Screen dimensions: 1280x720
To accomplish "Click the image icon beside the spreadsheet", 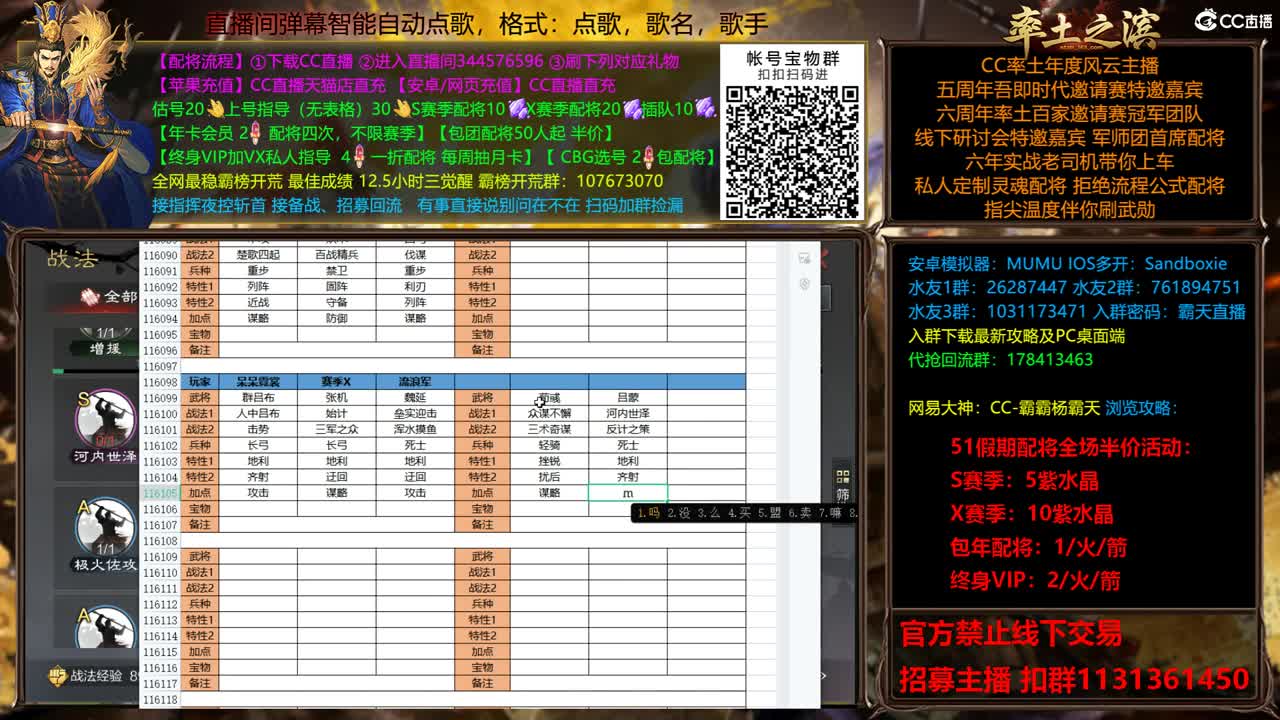I will tap(804, 258).
